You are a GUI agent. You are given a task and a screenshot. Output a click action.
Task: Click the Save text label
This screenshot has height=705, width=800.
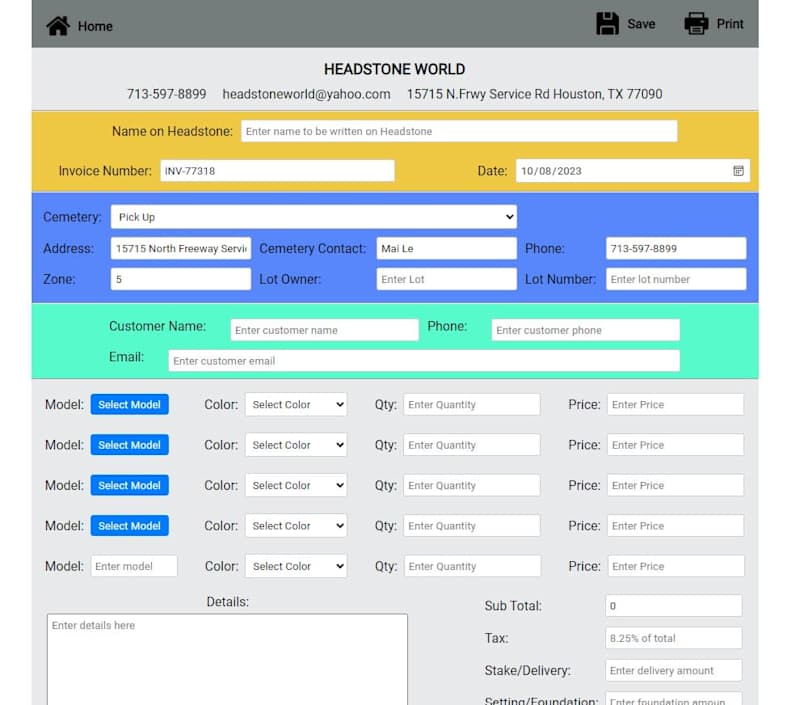(641, 24)
